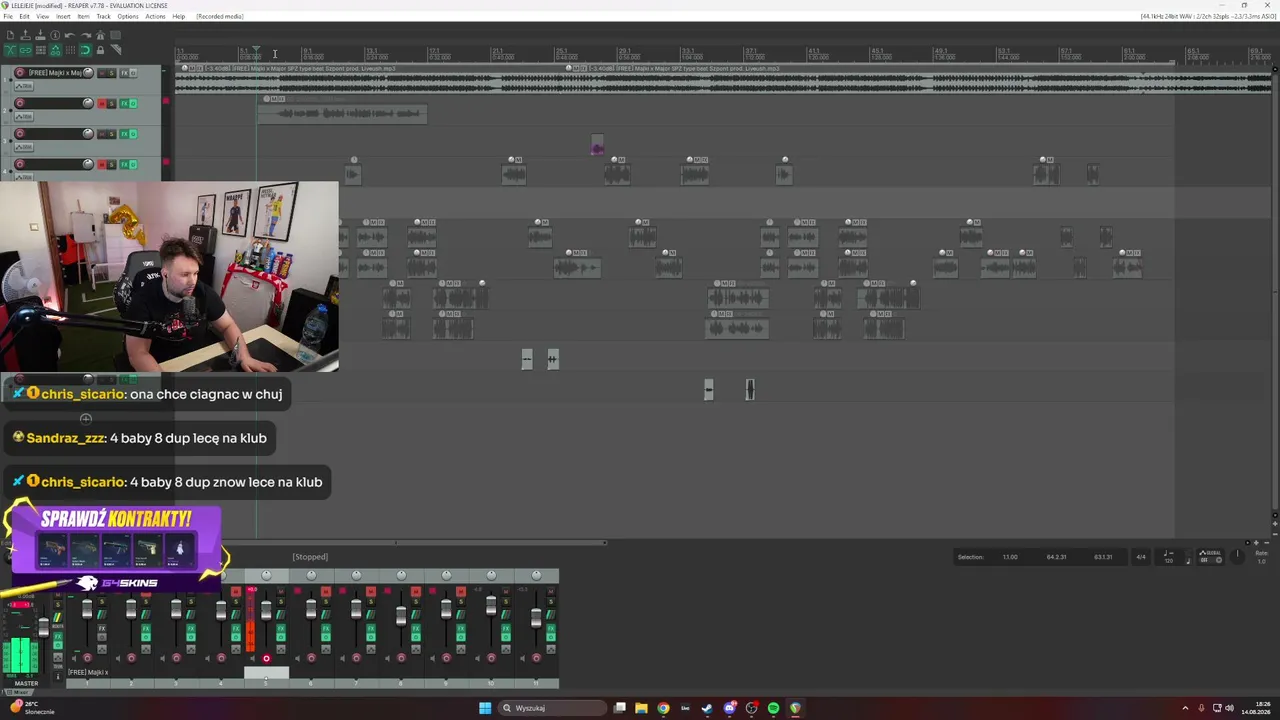Image resolution: width=1280 pixels, height=720 pixels.
Task: Click the 4/4 time signature field
Action: pyautogui.click(x=1141, y=557)
